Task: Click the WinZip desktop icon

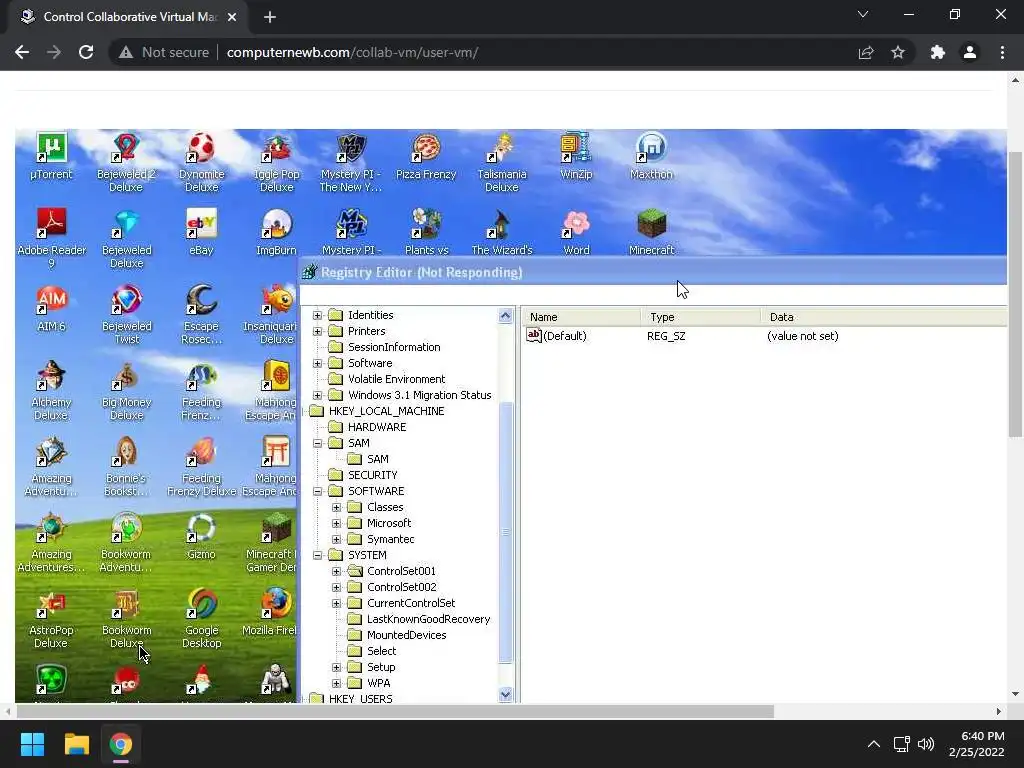Action: [x=576, y=155]
